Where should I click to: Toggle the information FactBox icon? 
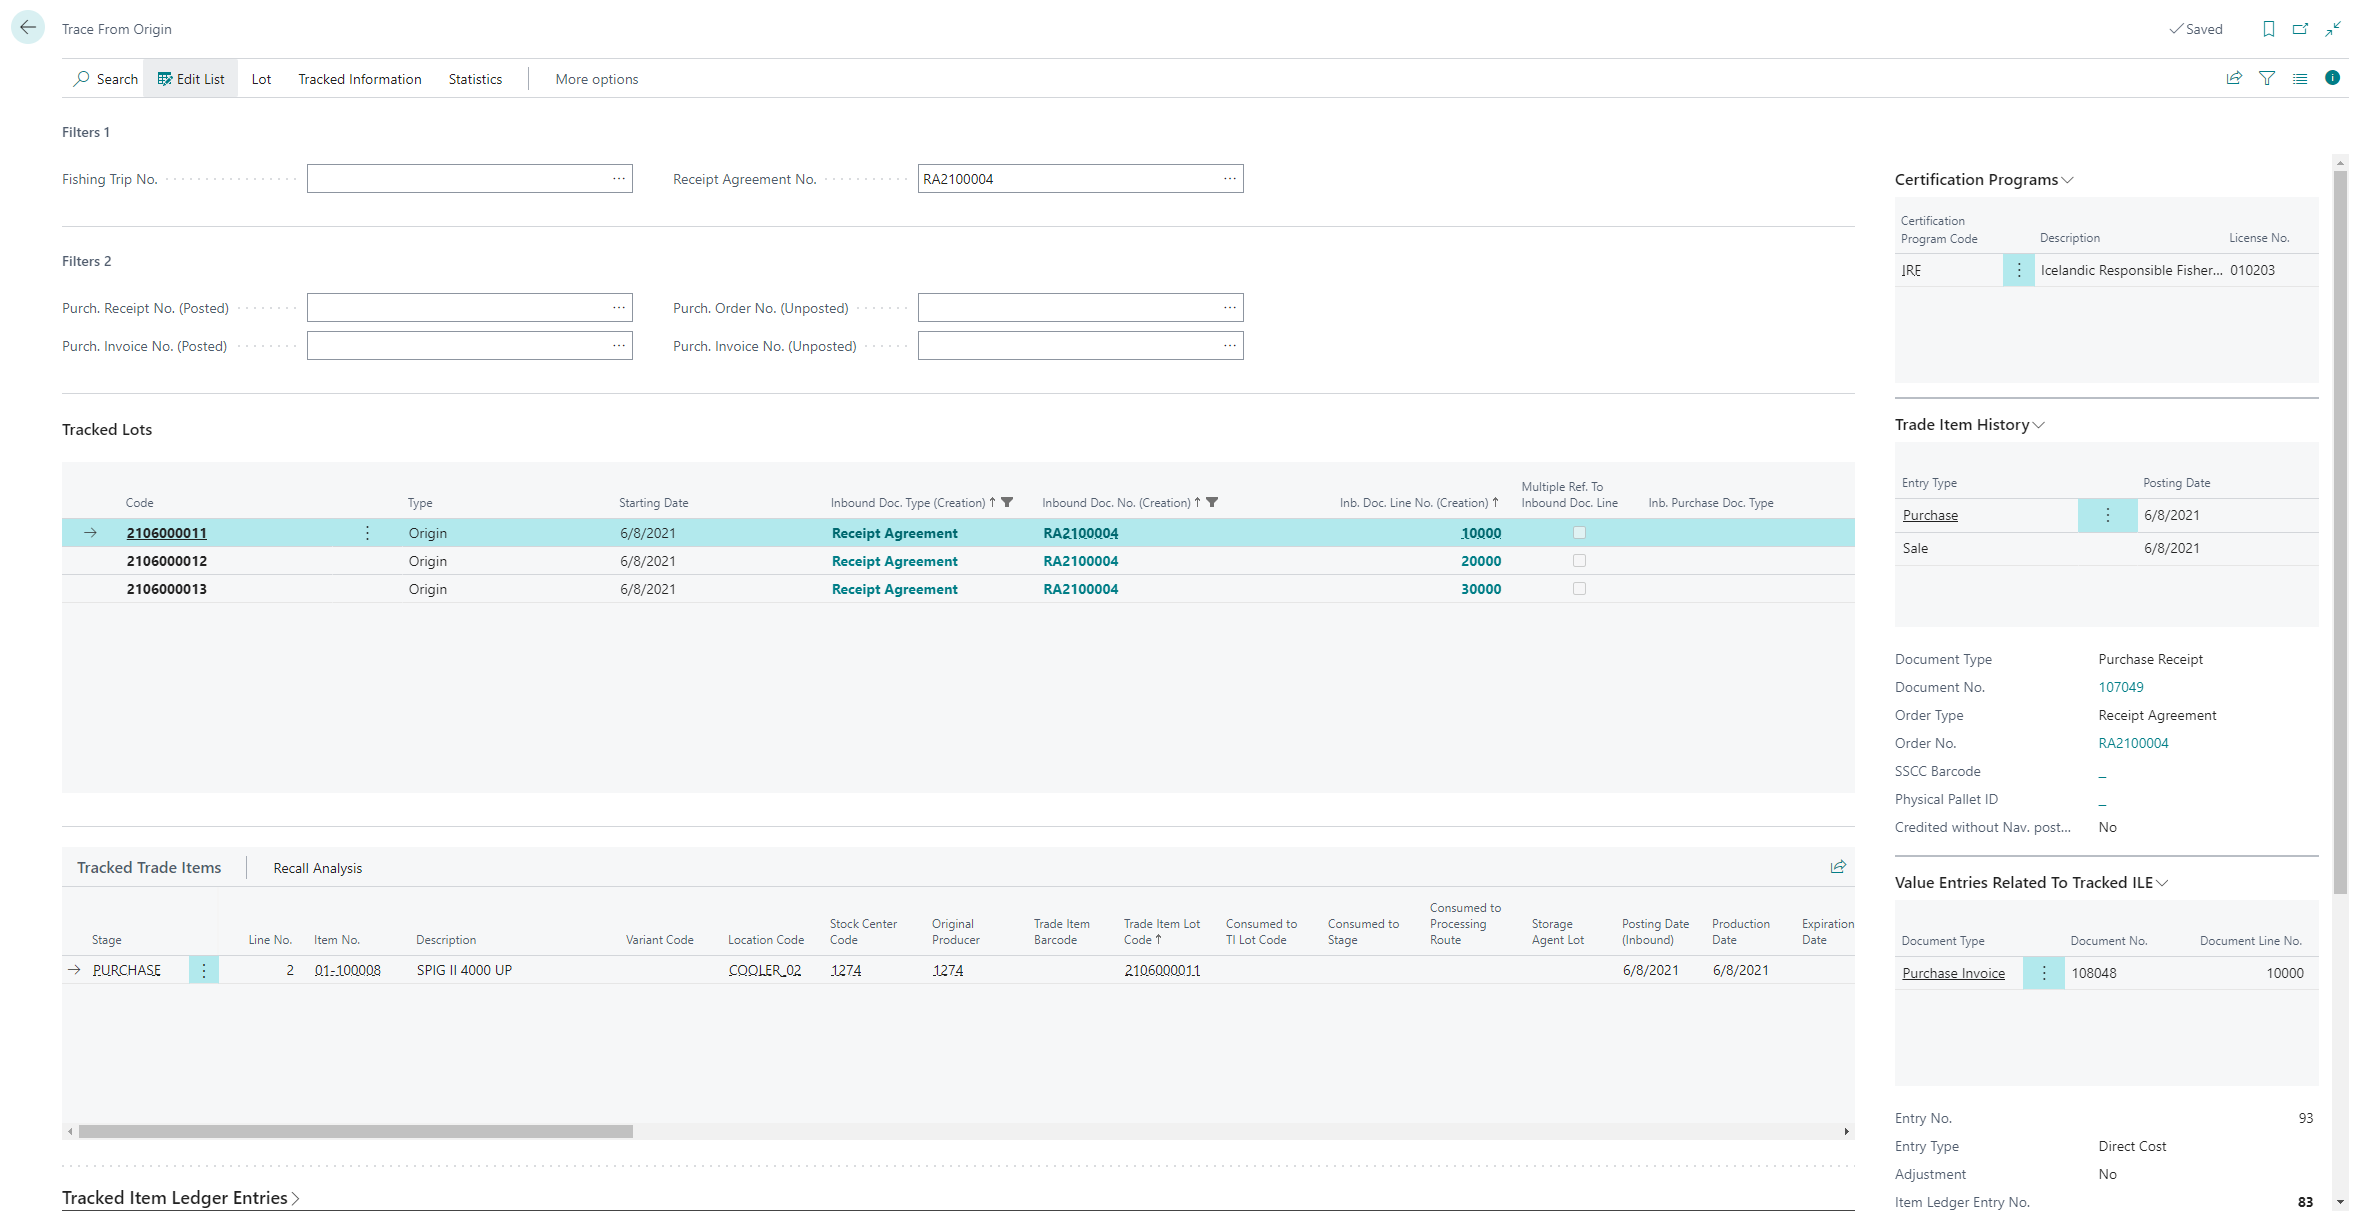(x=2332, y=78)
